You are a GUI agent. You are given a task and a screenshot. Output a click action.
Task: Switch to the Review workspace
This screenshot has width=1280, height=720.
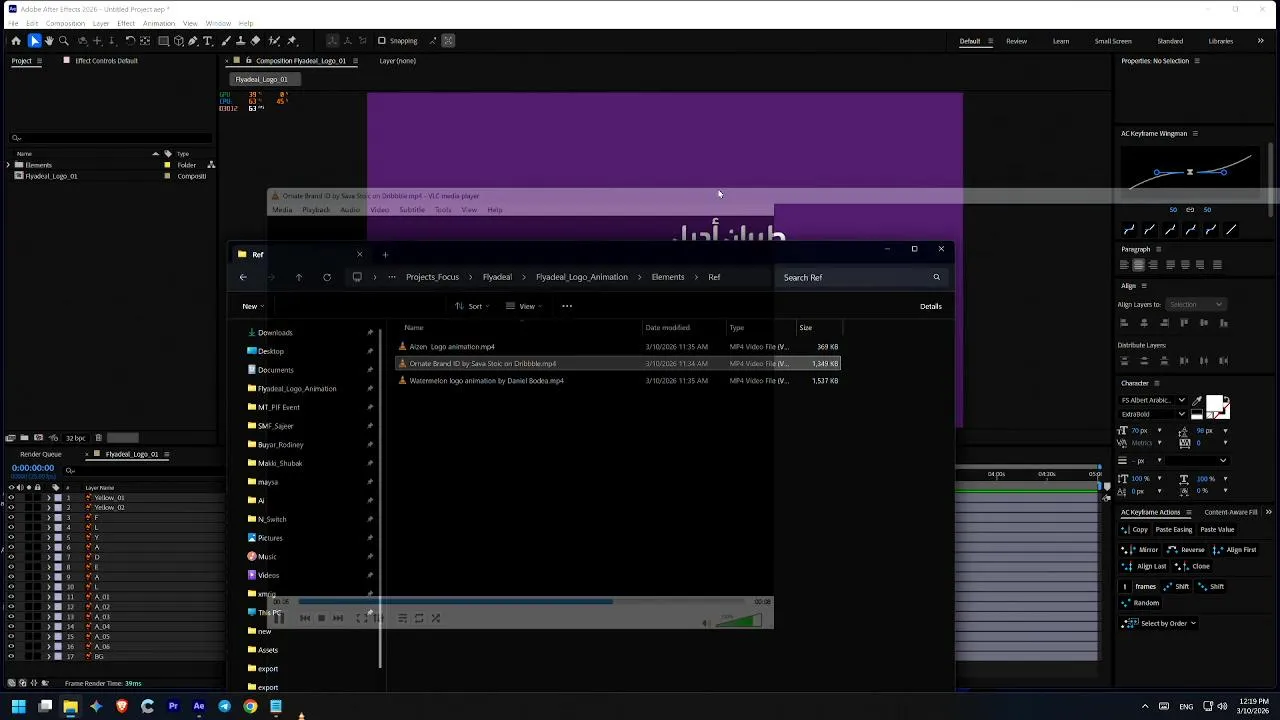click(1016, 41)
